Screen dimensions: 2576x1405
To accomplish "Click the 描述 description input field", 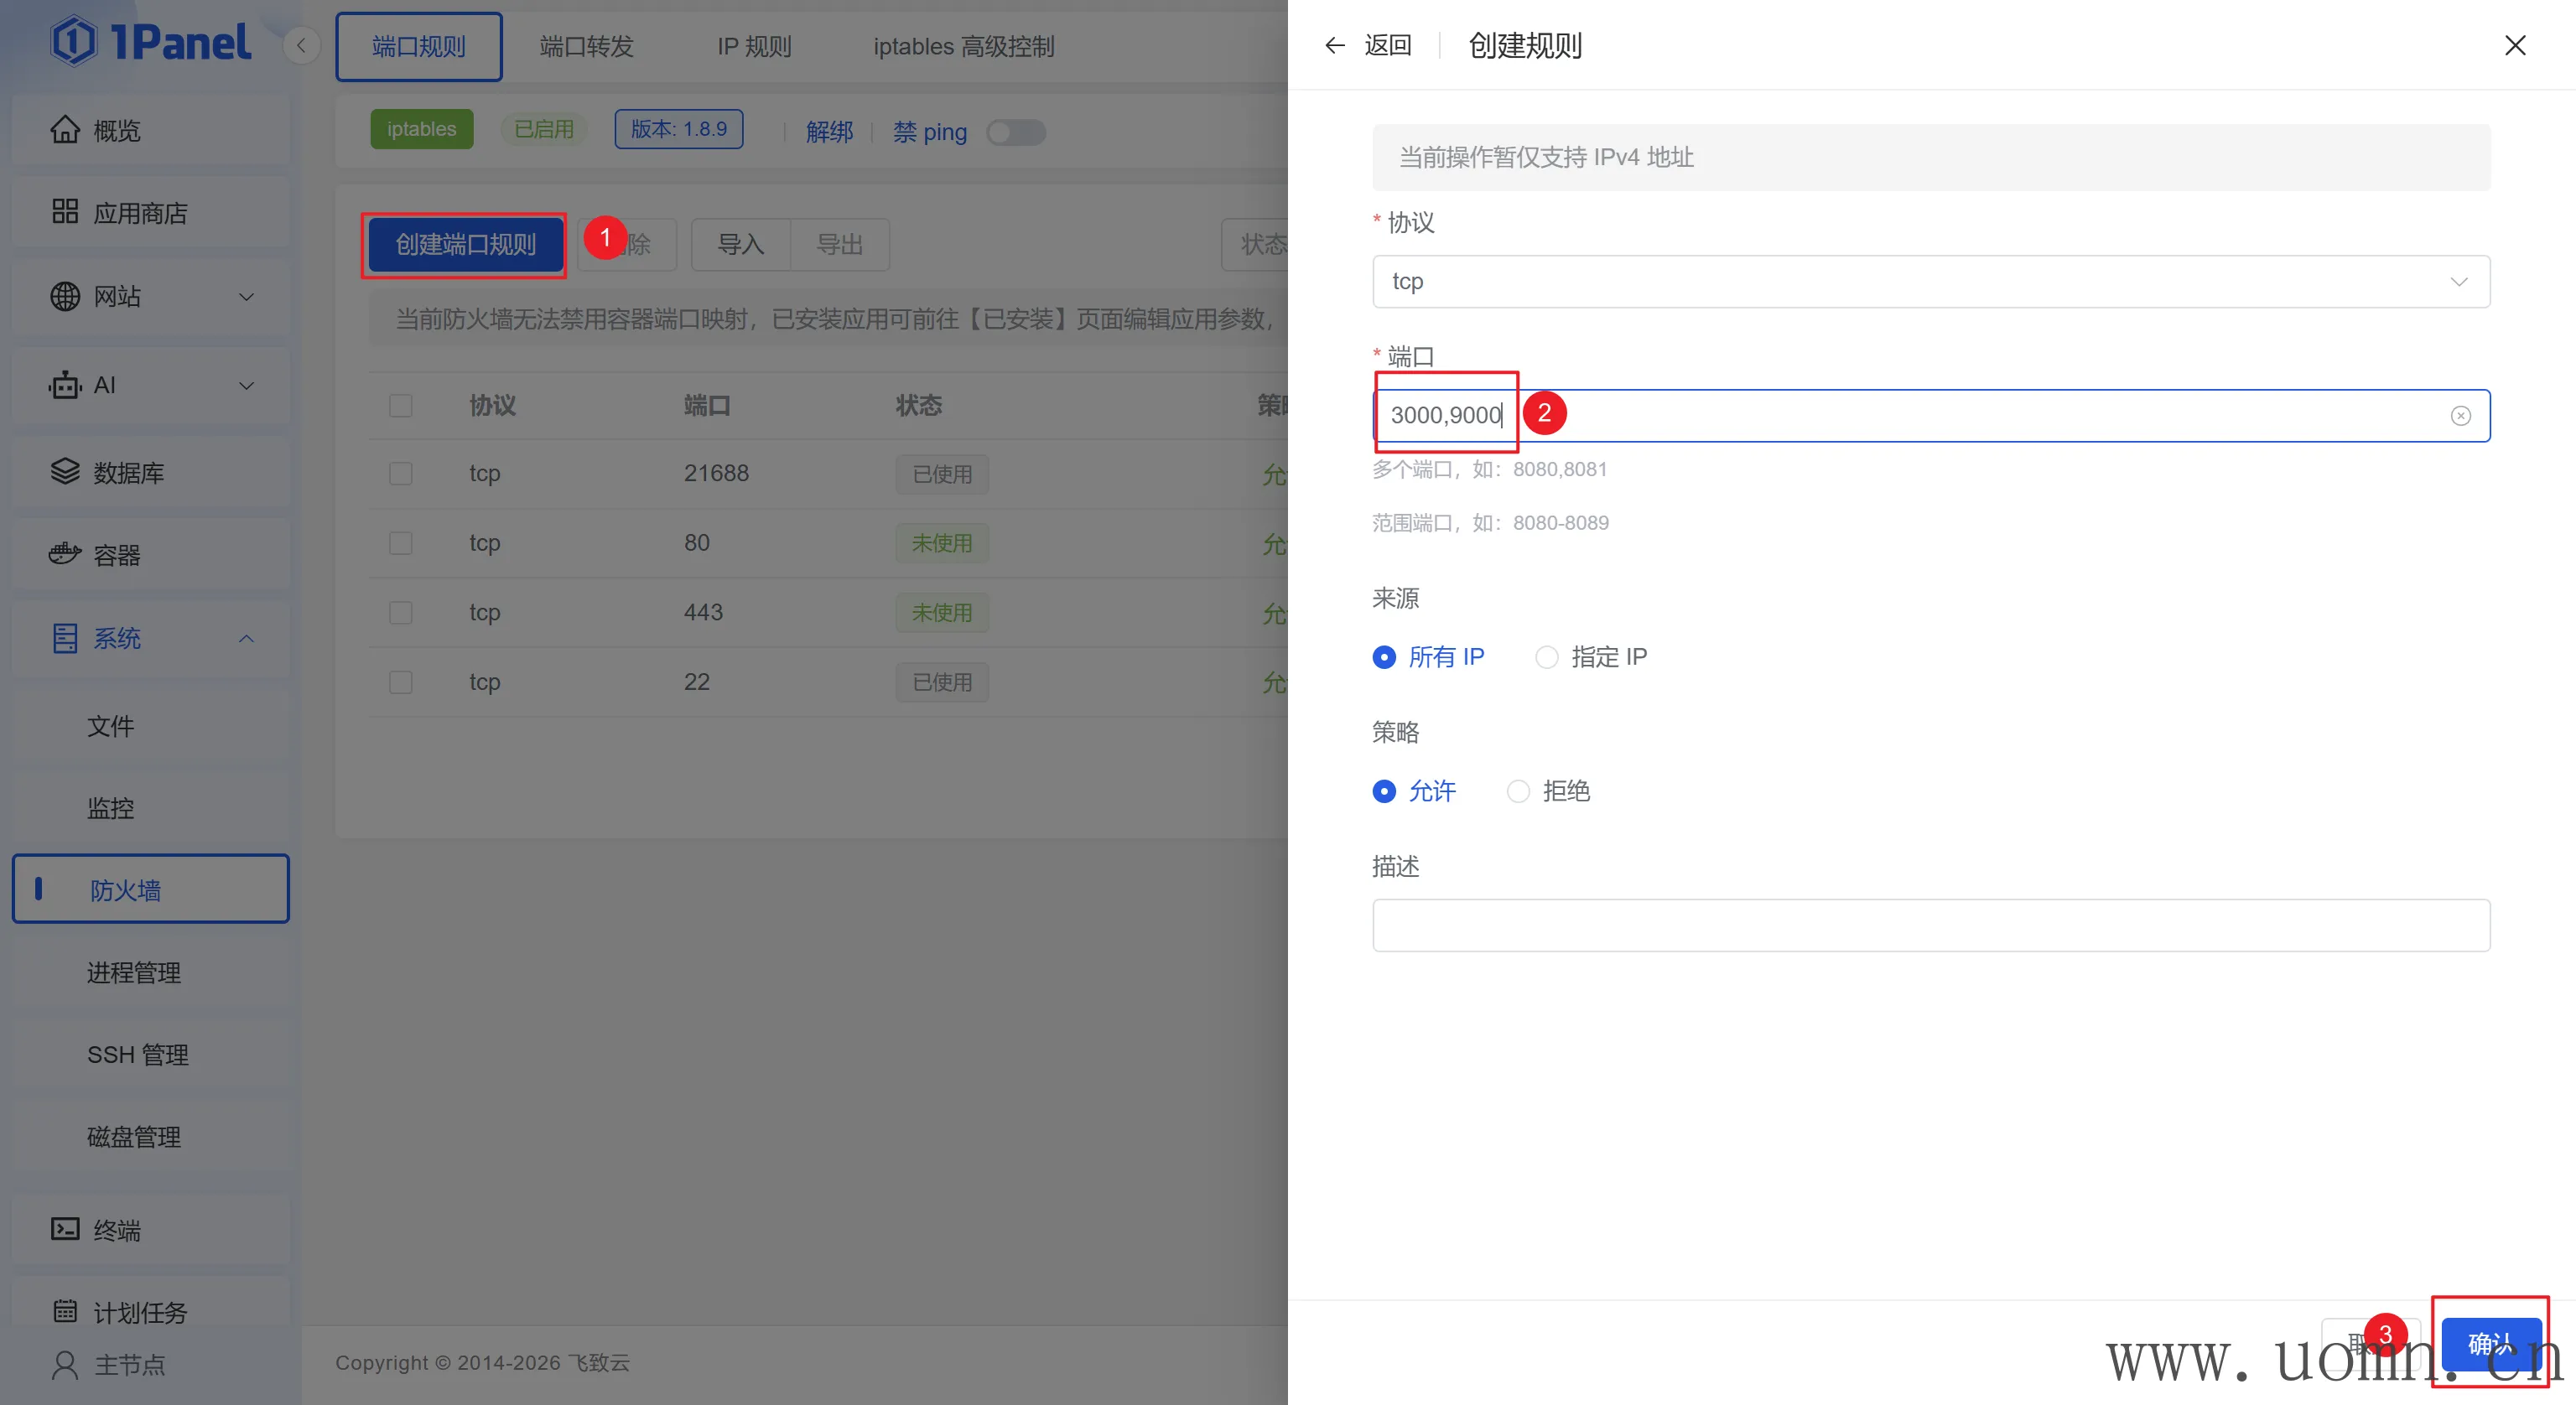I will [1930, 925].
